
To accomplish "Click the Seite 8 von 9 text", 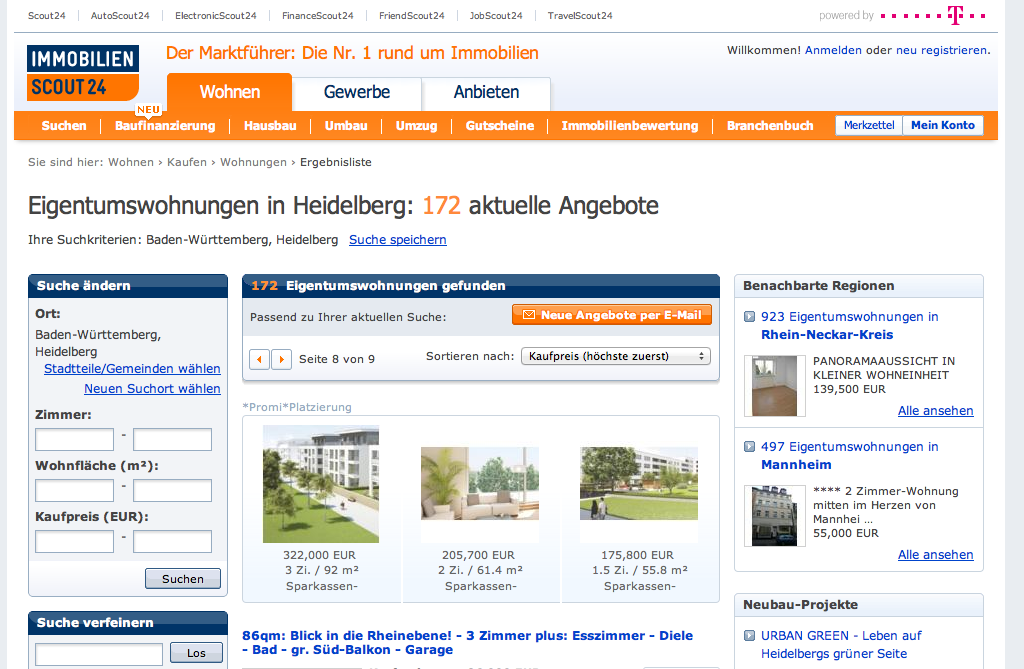I will tap(337, 359).
